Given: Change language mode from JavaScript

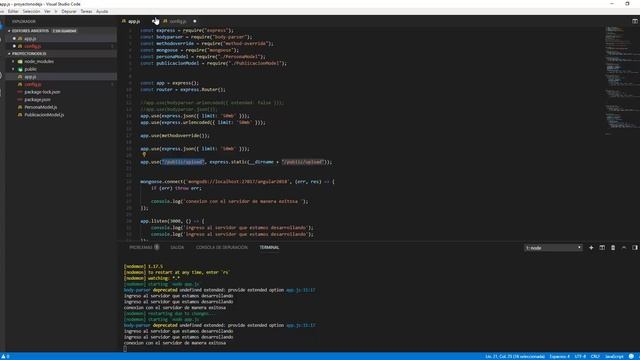Looking at the screenshot, I should (614, 356).
